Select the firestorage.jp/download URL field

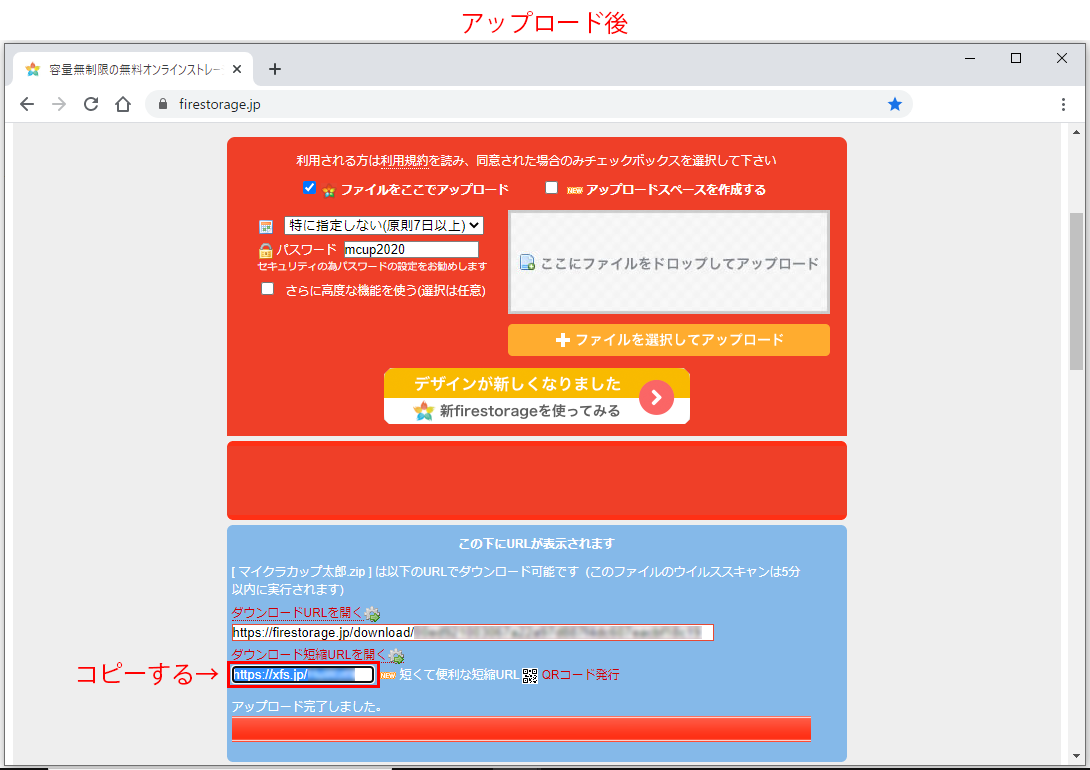point(473,632)
